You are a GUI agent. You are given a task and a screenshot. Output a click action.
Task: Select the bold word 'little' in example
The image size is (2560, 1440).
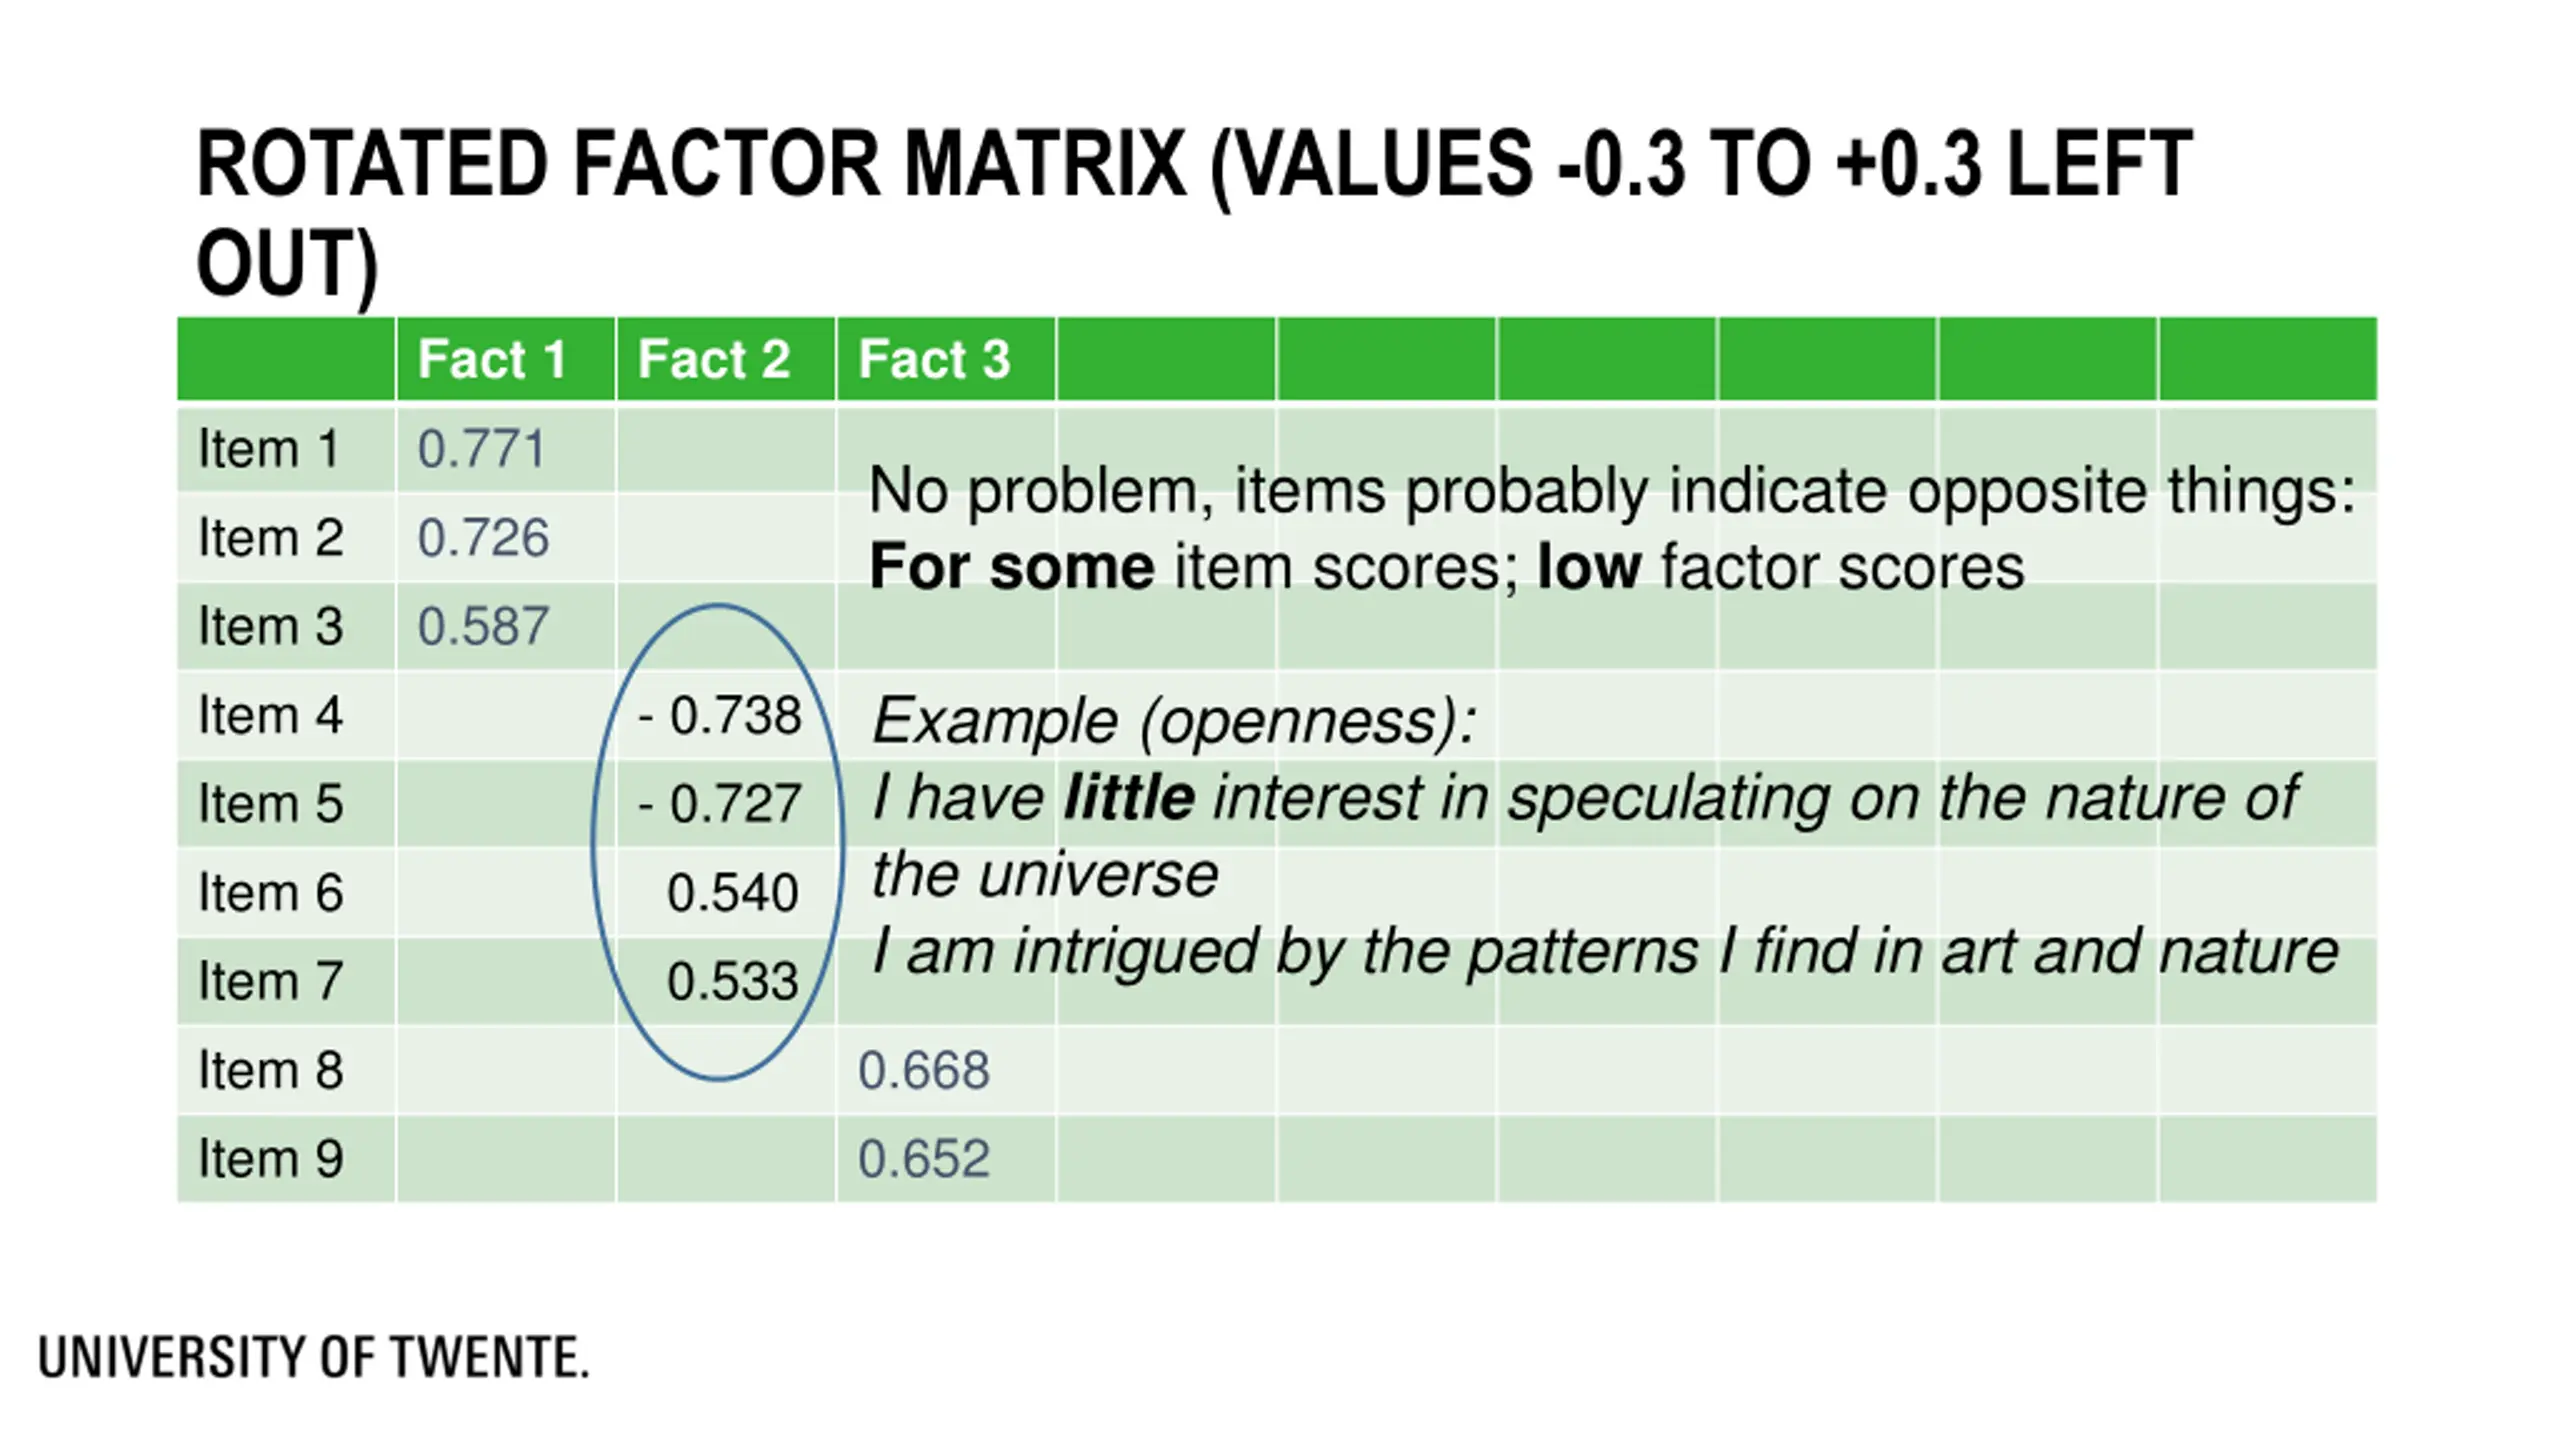(1129, 798)
